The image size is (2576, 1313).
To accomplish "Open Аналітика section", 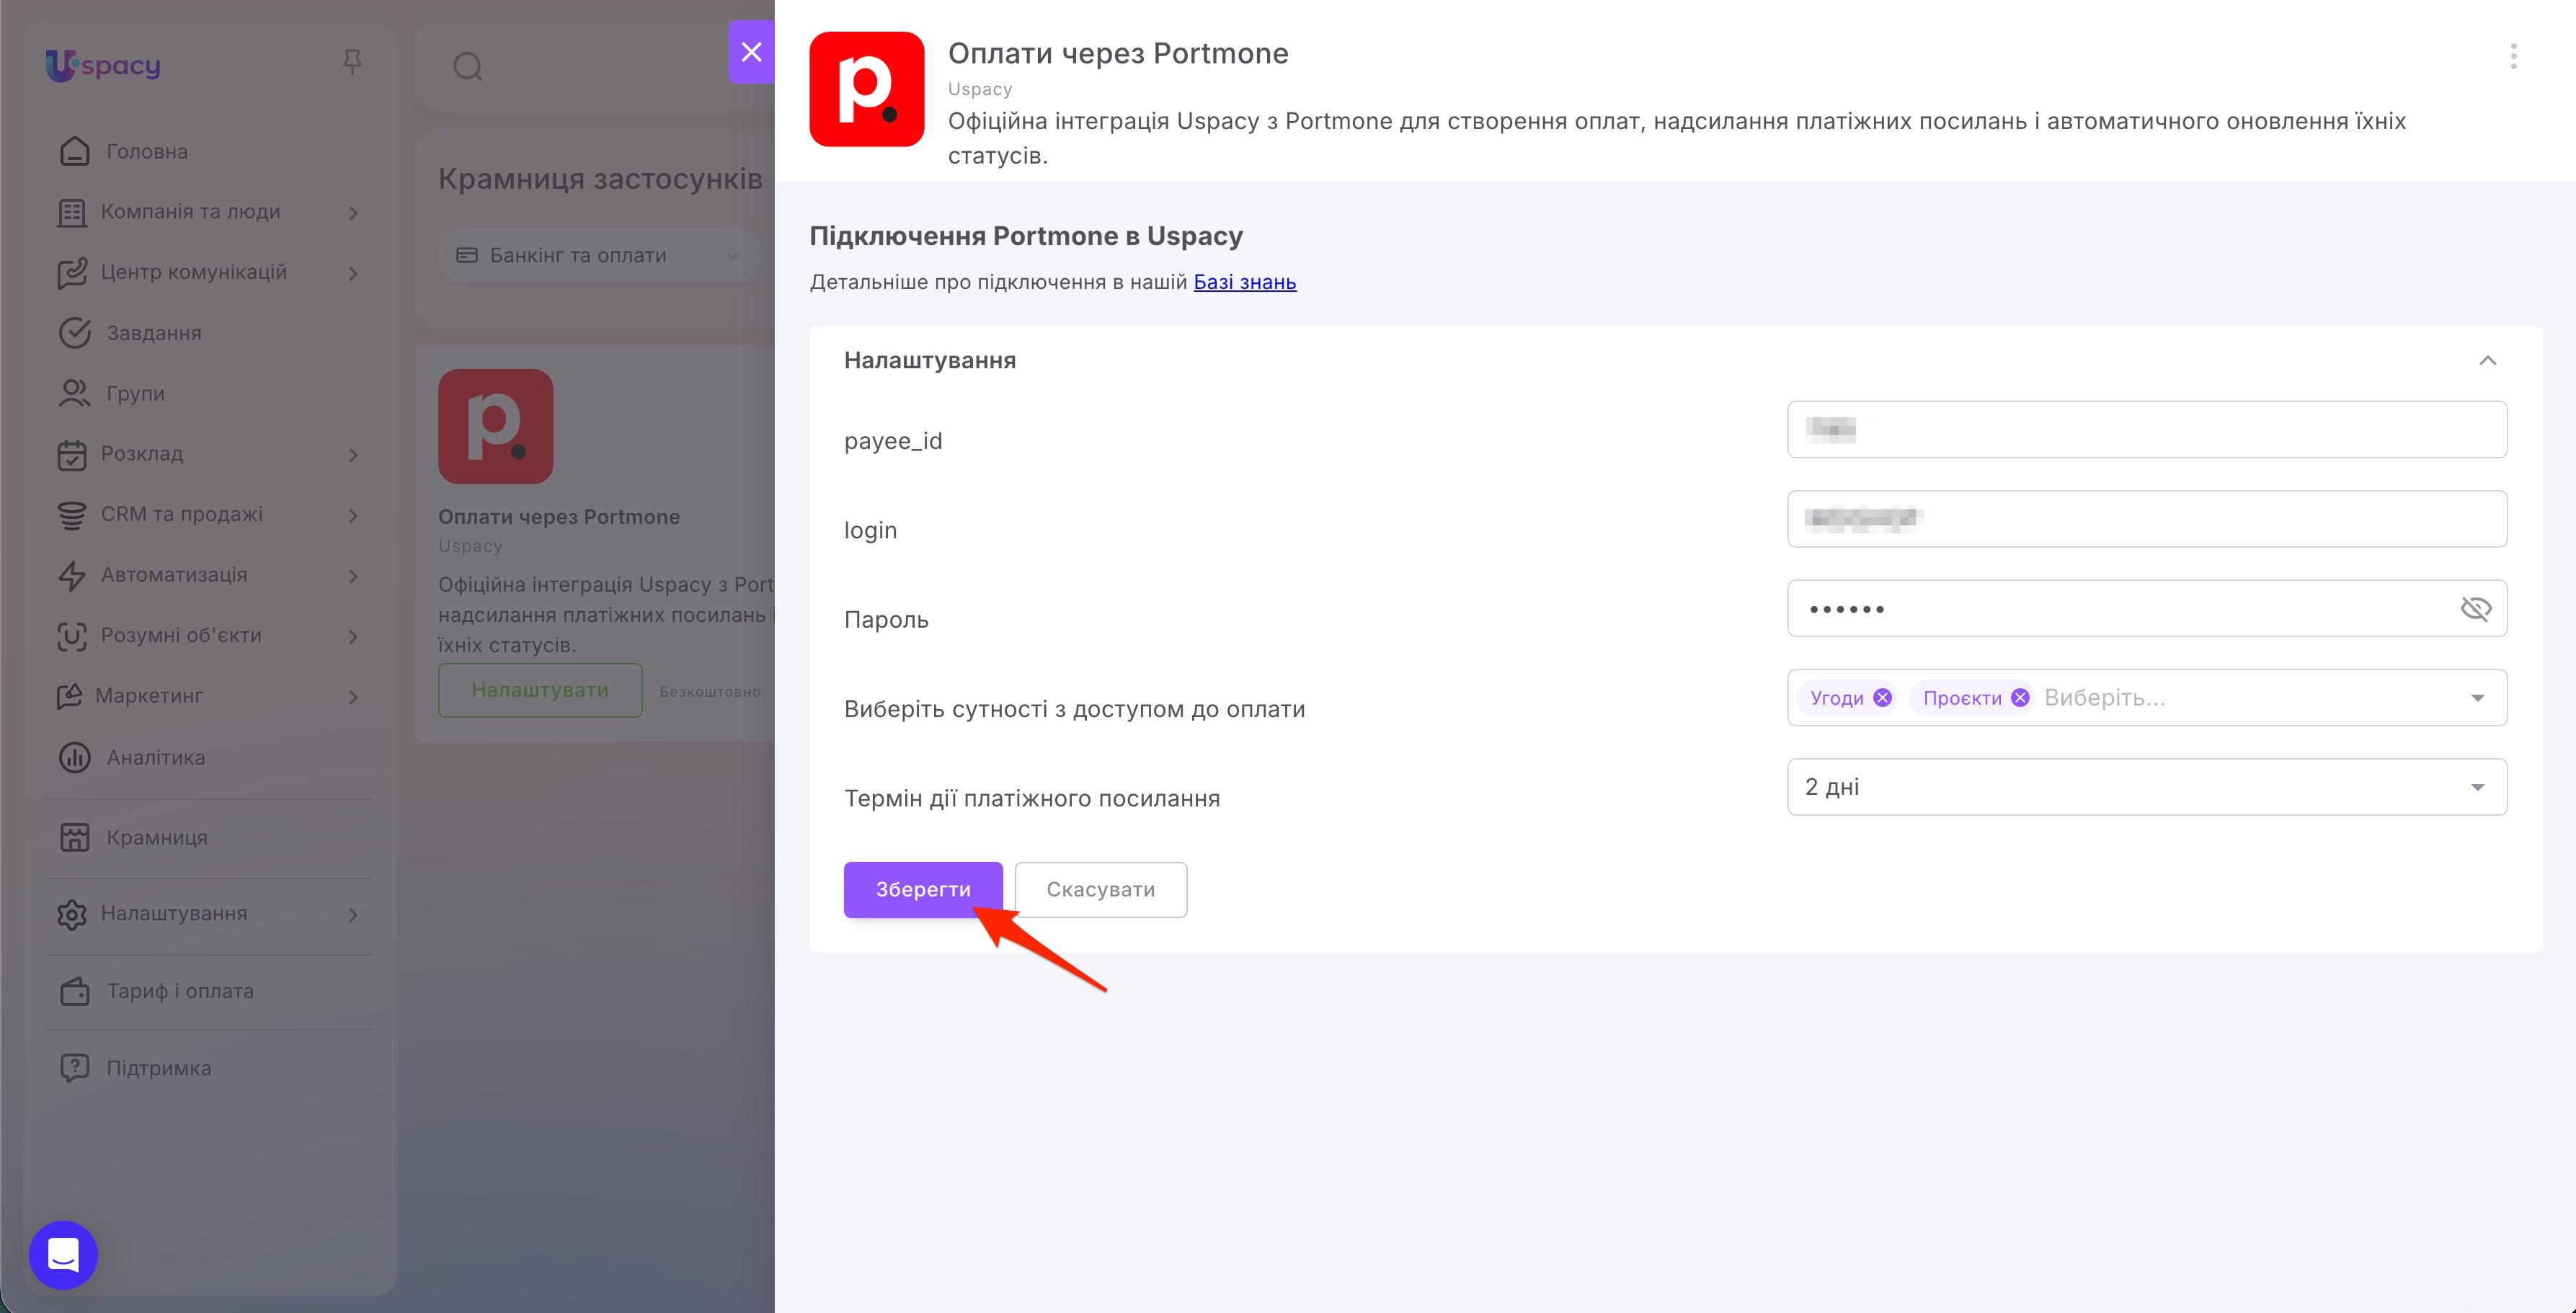I will coord(156,758).
